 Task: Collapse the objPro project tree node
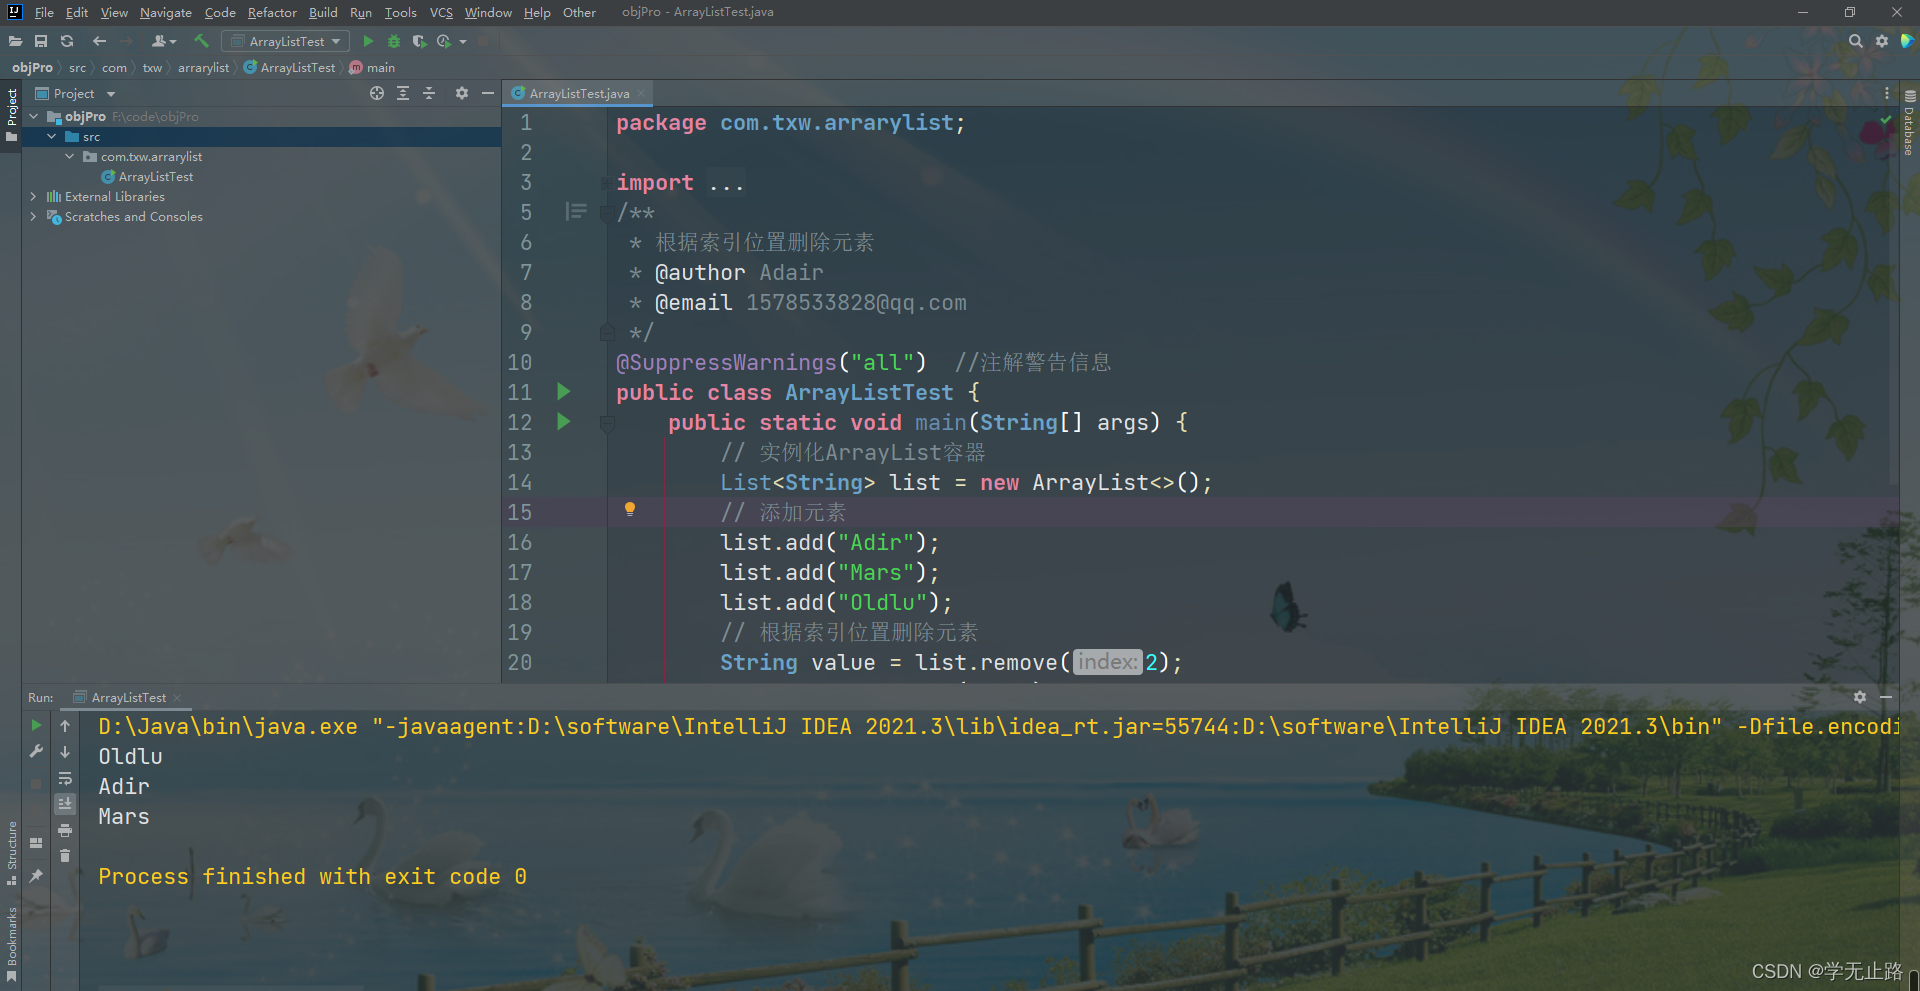(34, 117)
